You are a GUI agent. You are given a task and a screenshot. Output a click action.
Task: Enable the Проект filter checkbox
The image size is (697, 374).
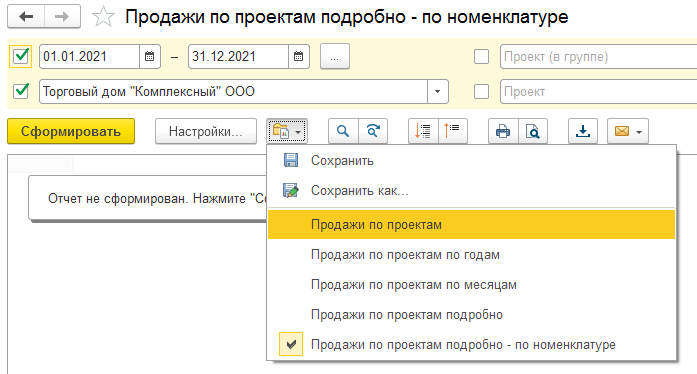(x=481, y=92)
